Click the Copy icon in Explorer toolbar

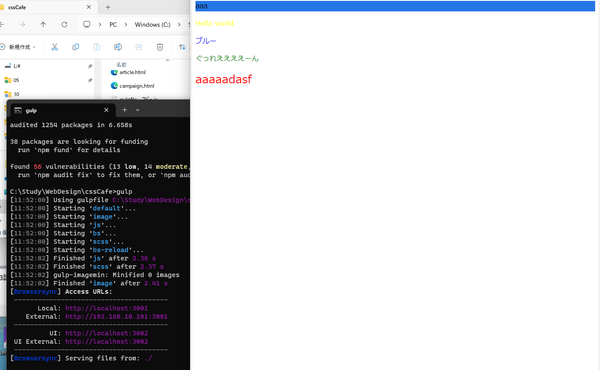tap(75, 47)
